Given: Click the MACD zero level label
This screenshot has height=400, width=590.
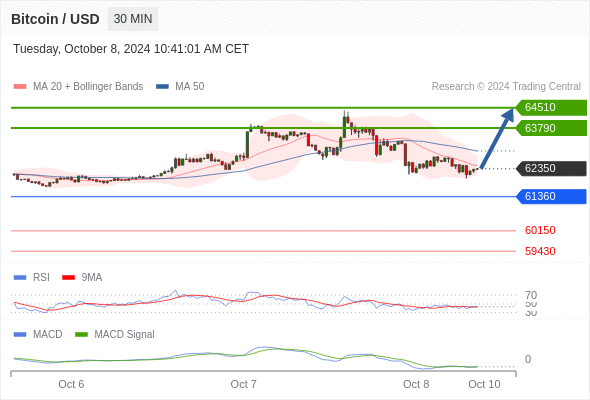Looking at the screenshot, I should click(528, 359).
